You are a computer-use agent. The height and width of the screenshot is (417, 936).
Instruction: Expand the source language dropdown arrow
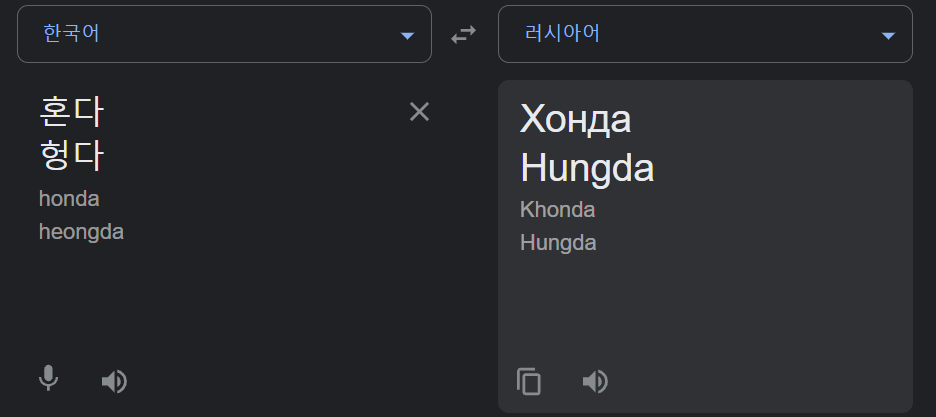(x=407, y=36)
